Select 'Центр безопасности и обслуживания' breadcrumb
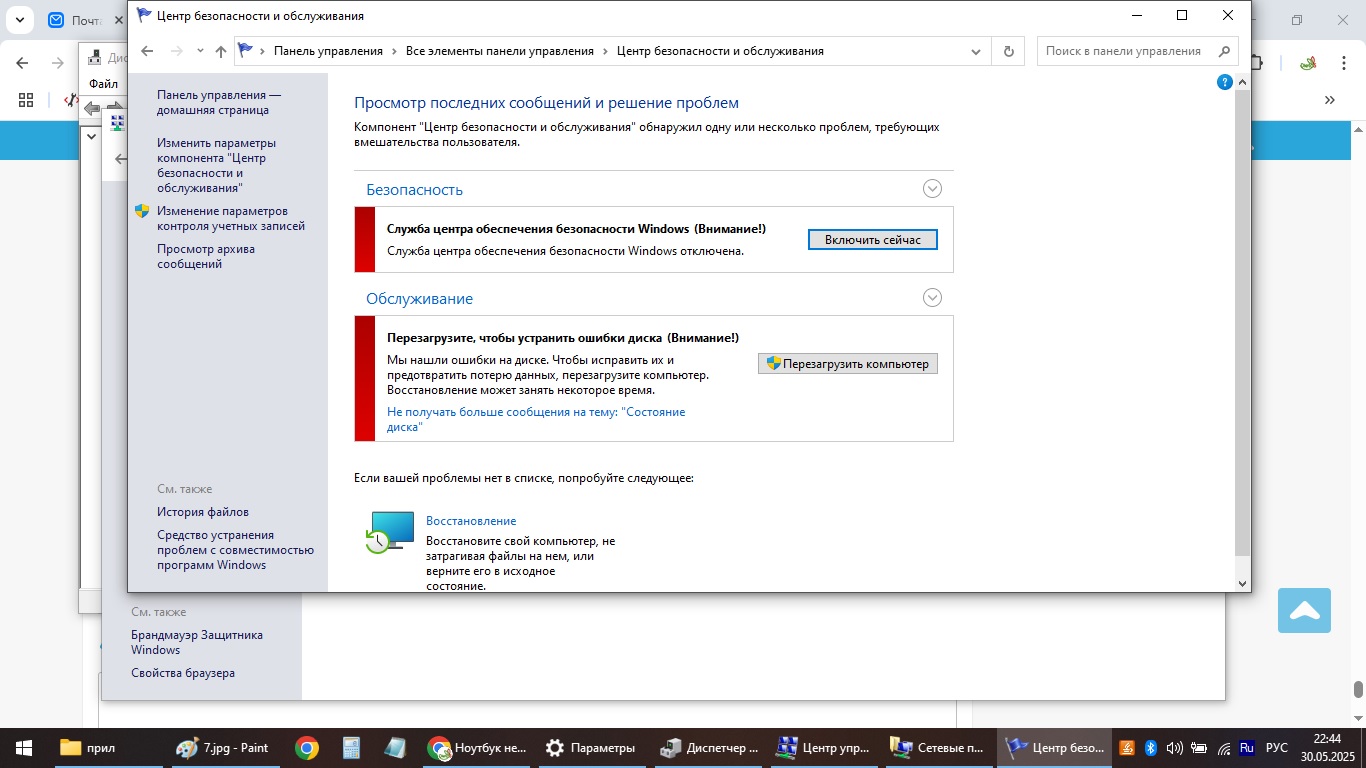Screen dimensions: 1366x768 click(720, 51)
